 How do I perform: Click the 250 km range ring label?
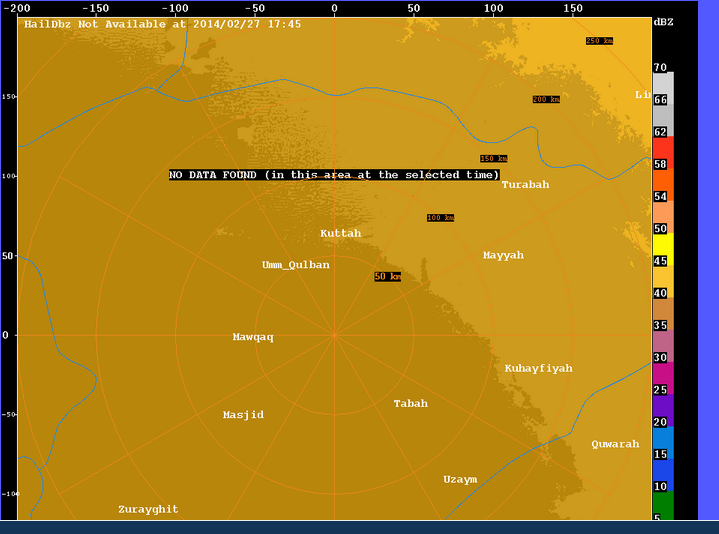tap(599, 41)
